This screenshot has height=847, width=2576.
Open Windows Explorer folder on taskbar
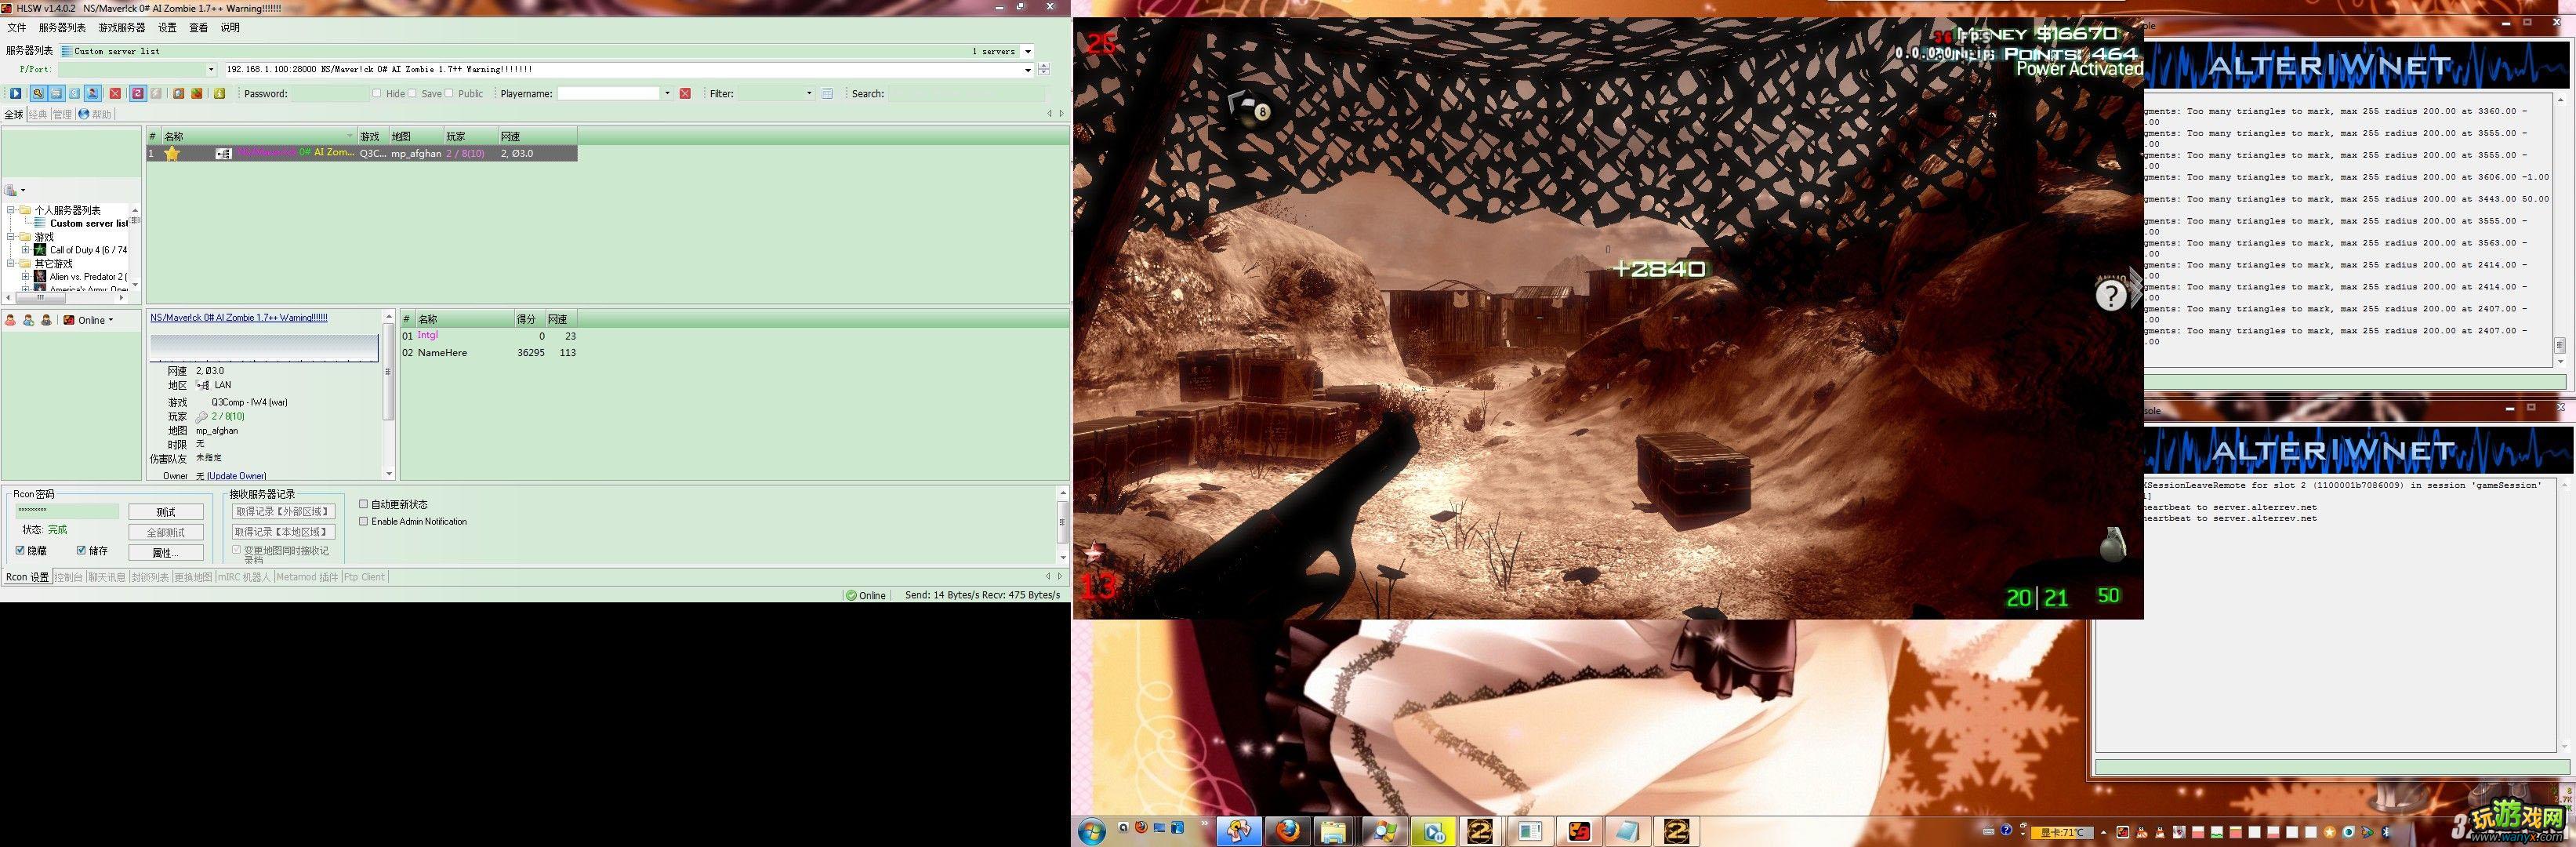pyautogui.click(x=1334, y=831)
